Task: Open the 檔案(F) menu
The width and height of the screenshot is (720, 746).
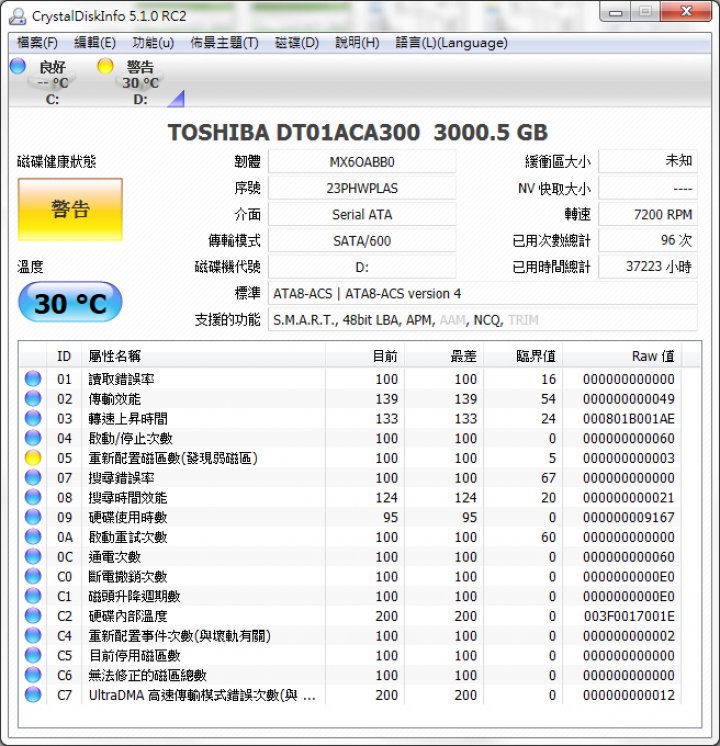Action: coord(37,43)
